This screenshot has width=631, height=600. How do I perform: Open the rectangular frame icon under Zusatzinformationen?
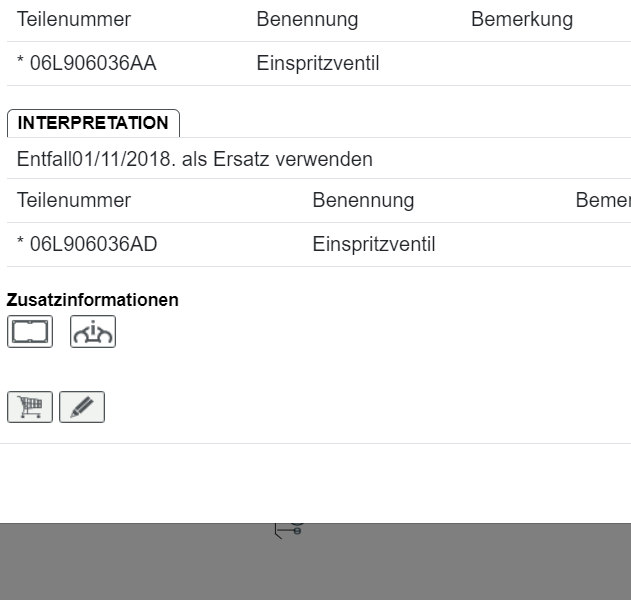coord(30,331)
